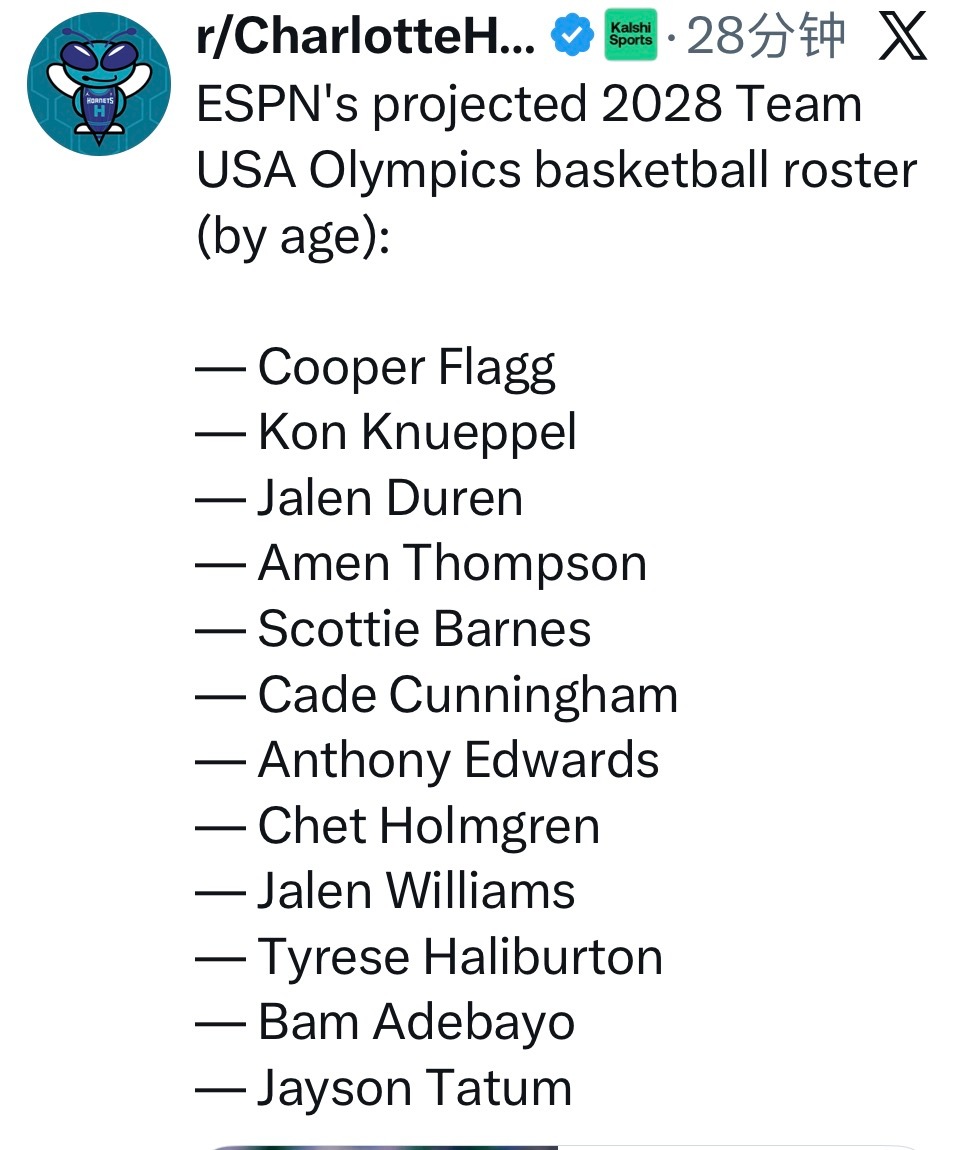Select Tyrese Haliburton in the roster

(459, 957)
